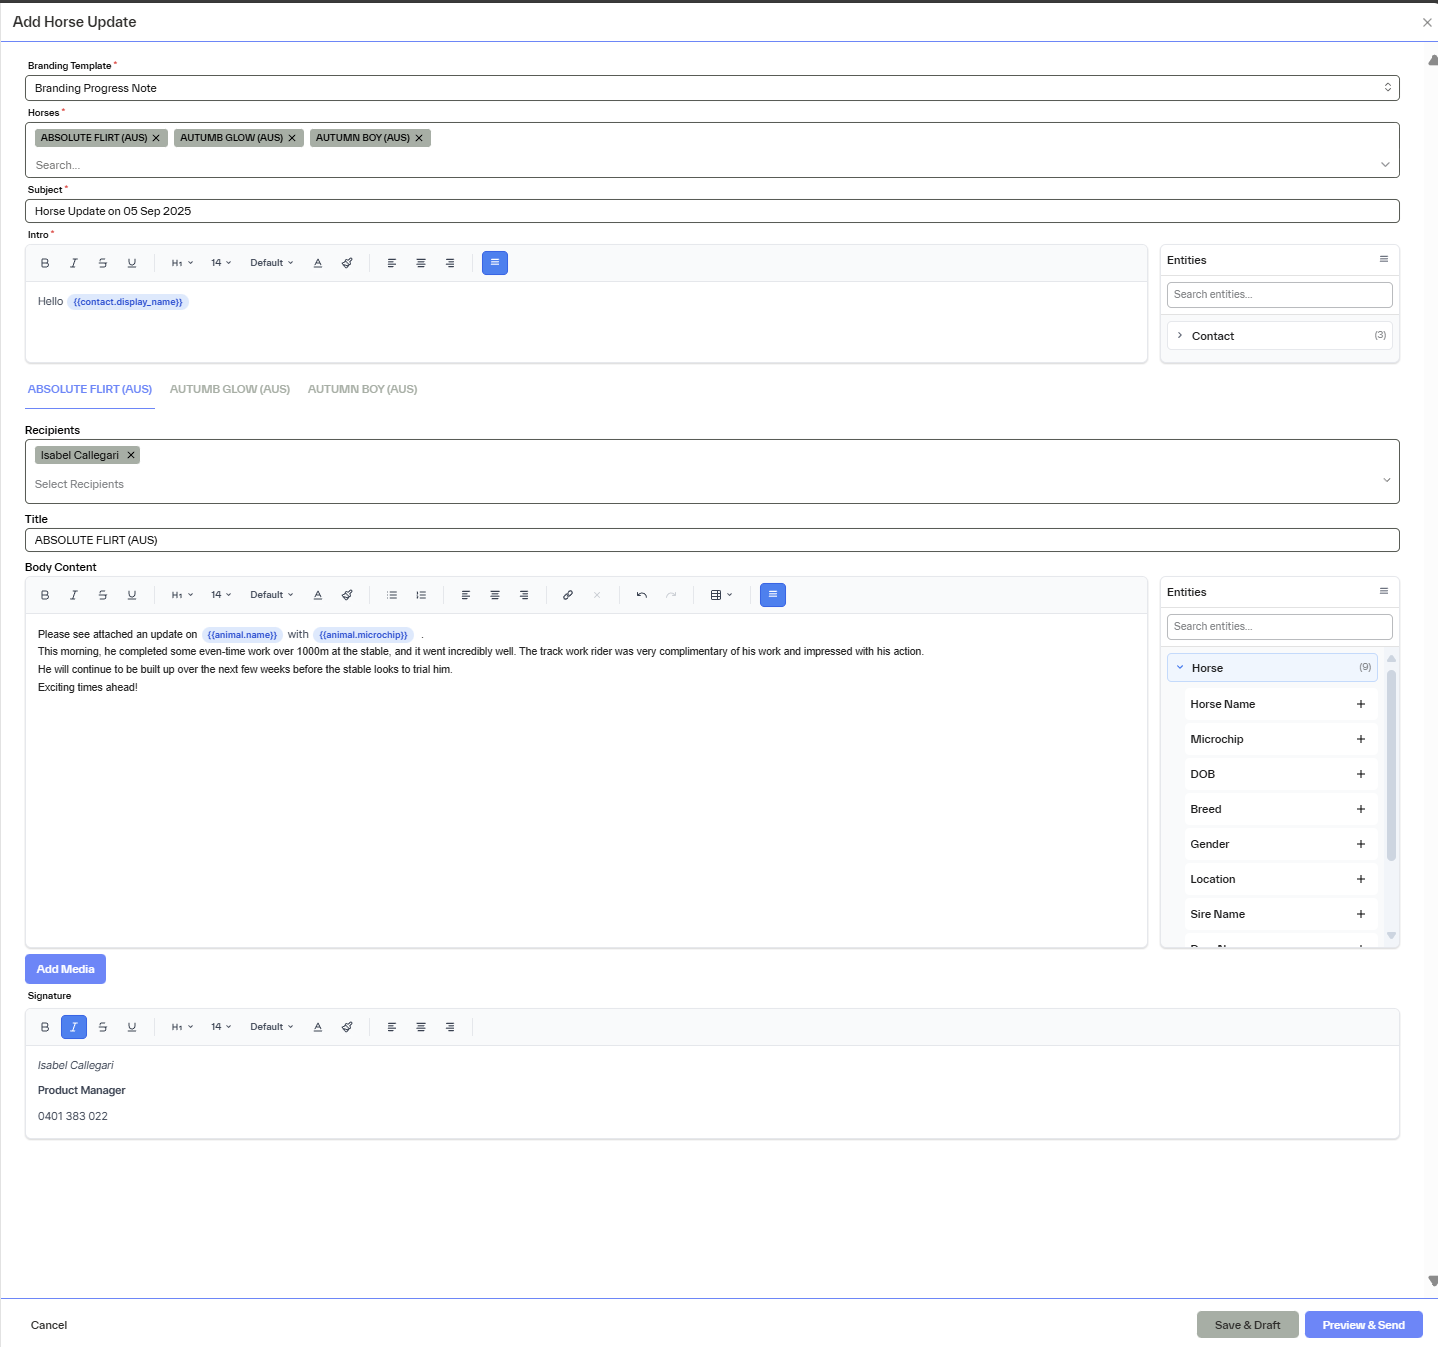Click the Subject input field
Viewport: 1438px width, 1347px height.
click(x=712, y=211)
